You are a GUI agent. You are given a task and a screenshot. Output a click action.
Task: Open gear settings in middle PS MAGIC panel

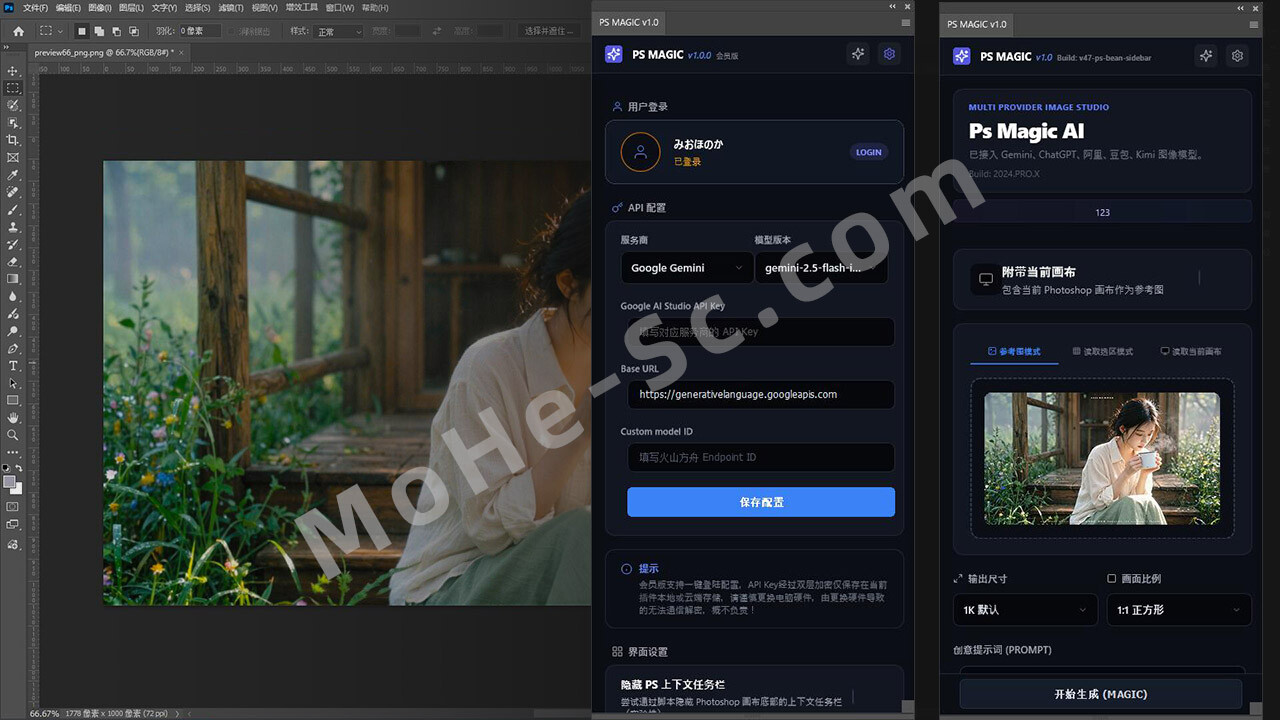coord(889,54)
